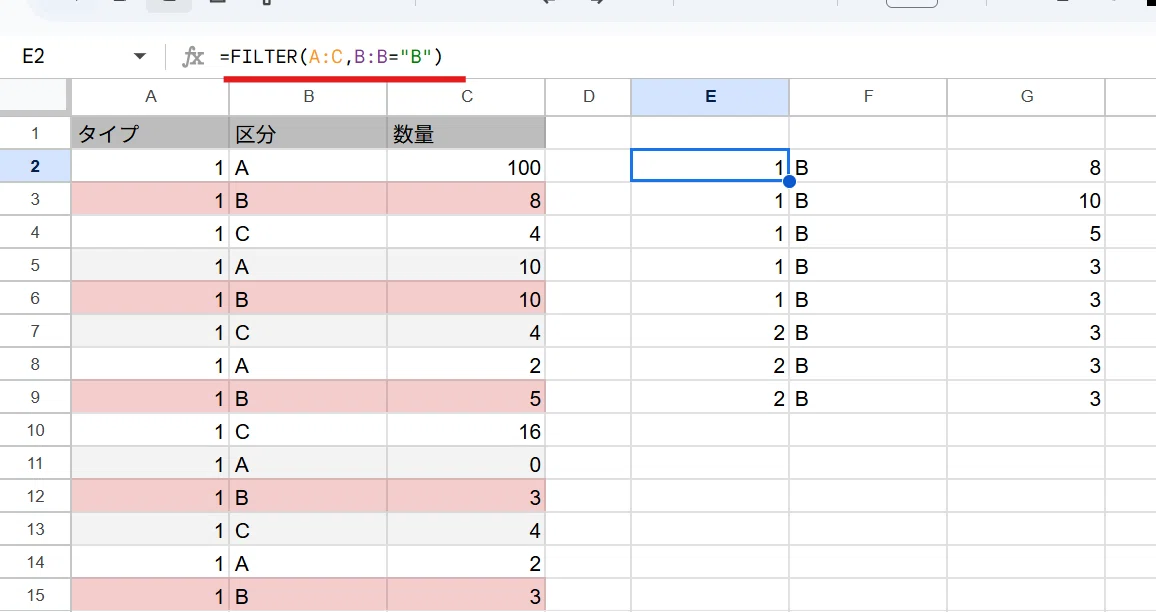Click cell G9 with value 3
The image size is (1156, 612).
pyautogui.click(x=1026, y=398)
